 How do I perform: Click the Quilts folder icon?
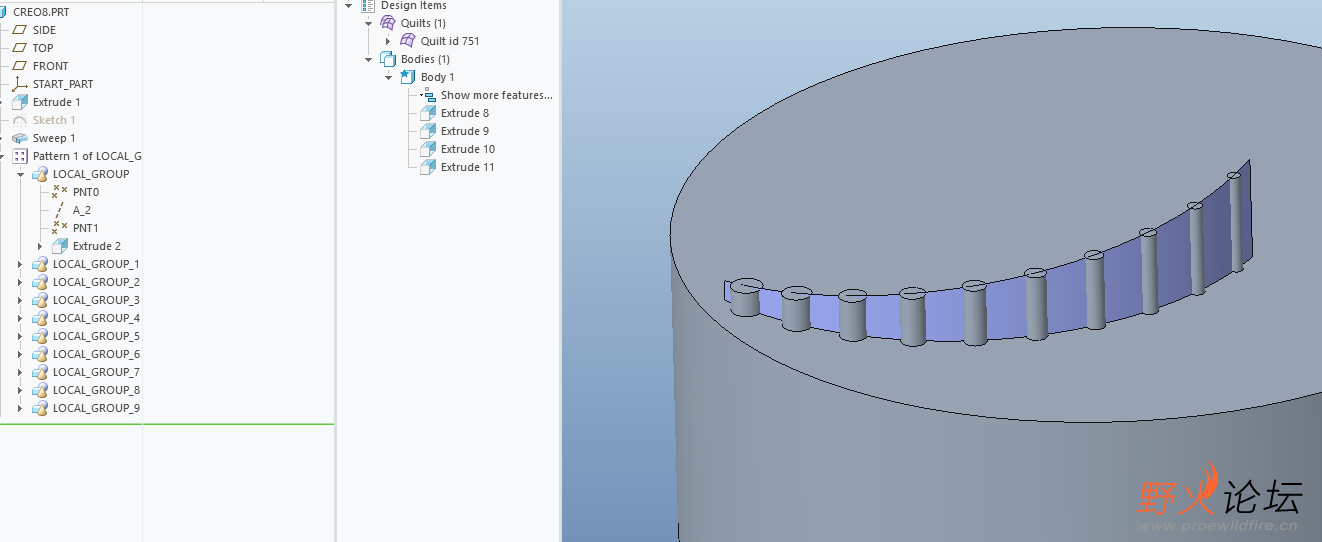388,23
